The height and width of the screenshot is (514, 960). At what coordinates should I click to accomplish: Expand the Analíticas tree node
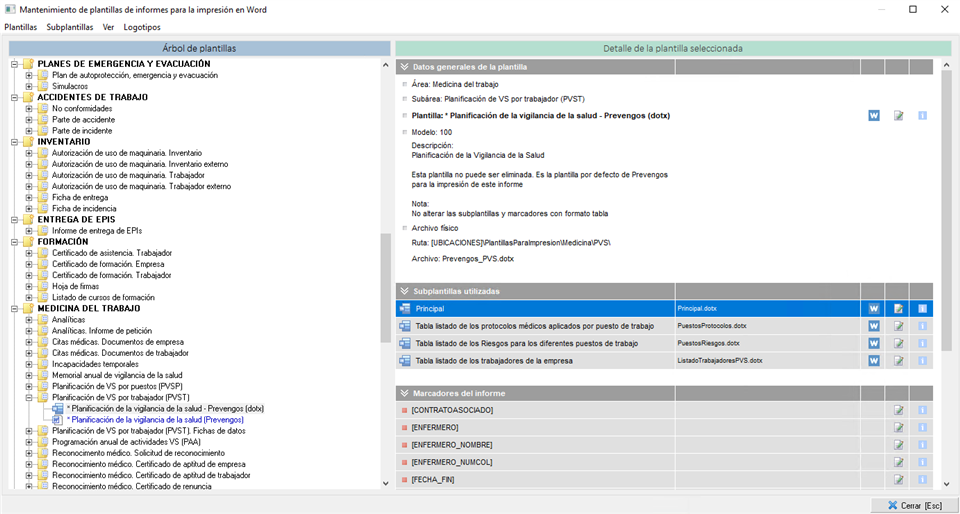[29, 319]
